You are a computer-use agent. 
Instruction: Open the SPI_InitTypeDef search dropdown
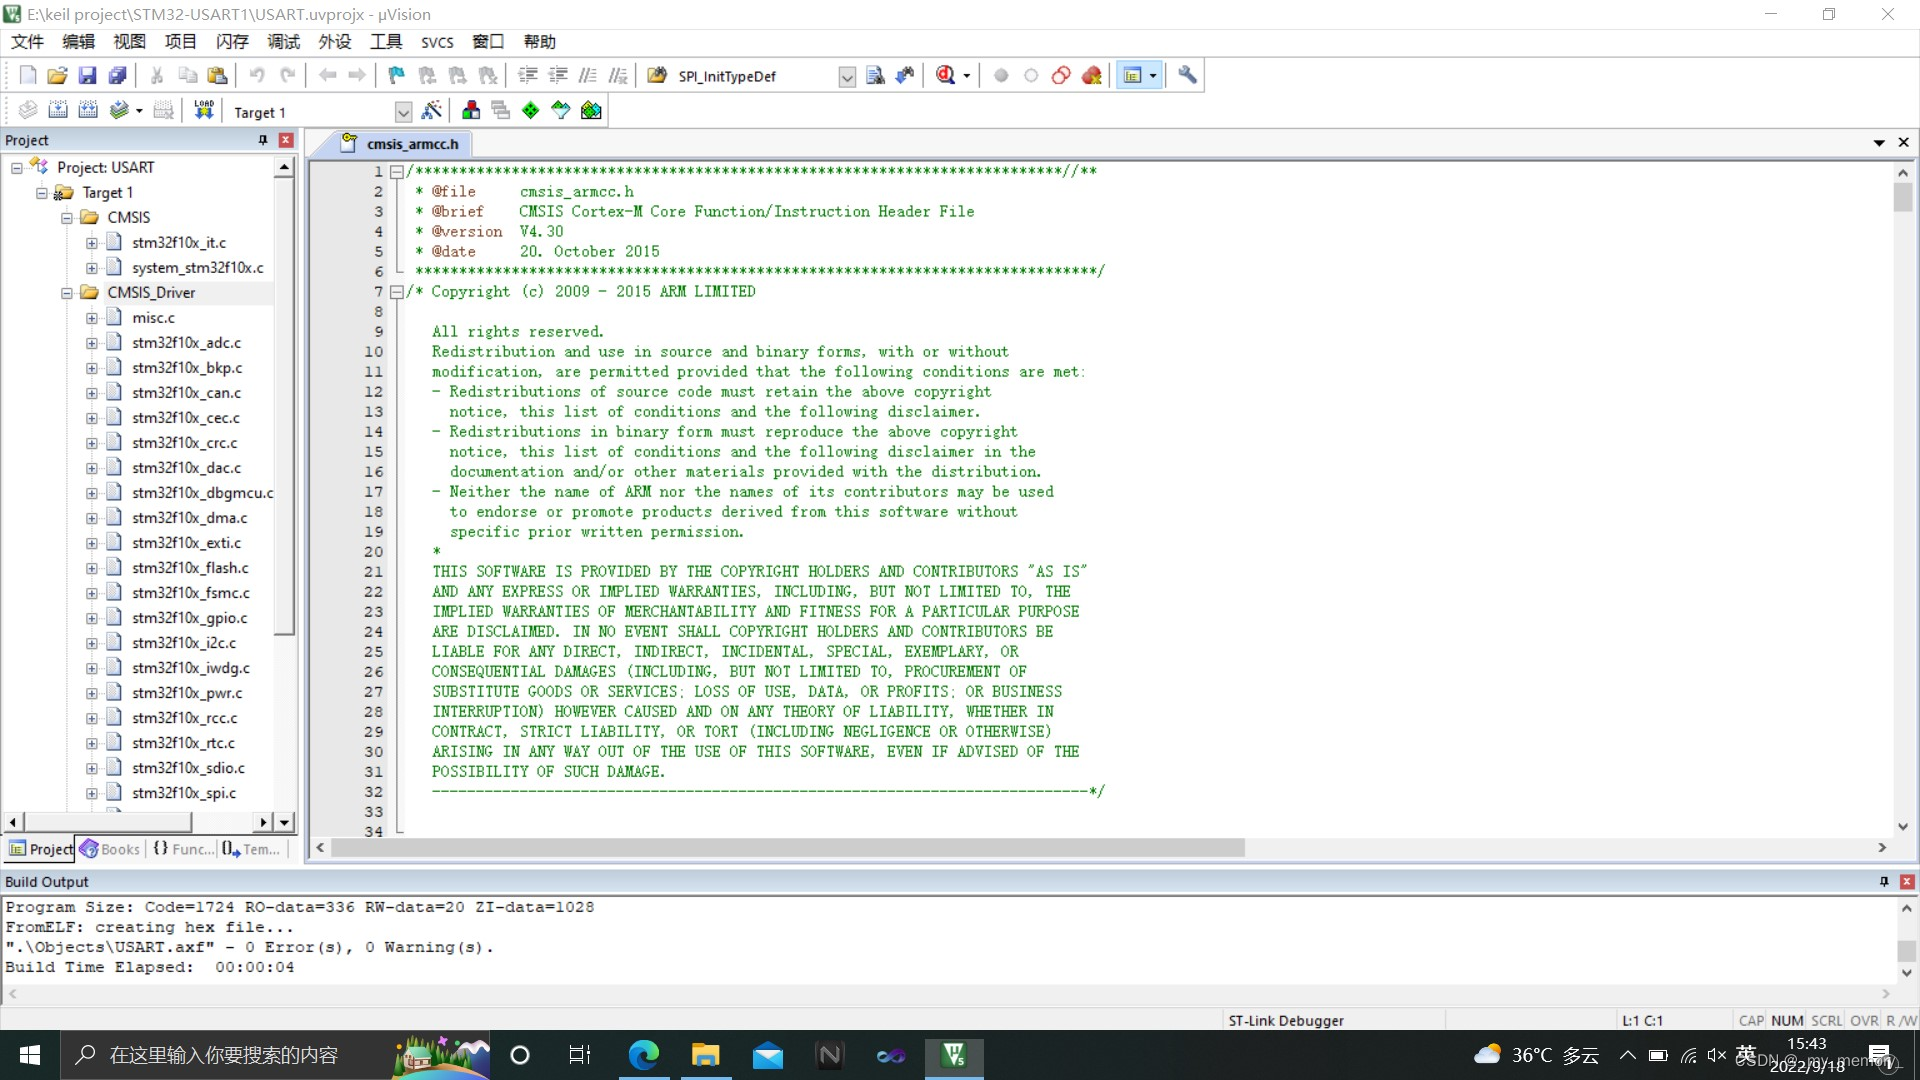[x=847, y=77]
